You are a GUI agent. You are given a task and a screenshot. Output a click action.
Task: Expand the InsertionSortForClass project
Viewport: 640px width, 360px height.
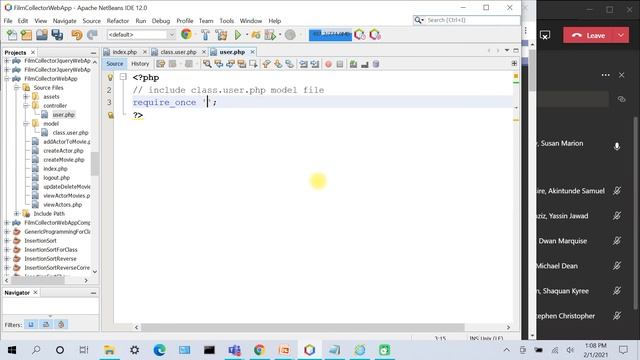(7, 249)
